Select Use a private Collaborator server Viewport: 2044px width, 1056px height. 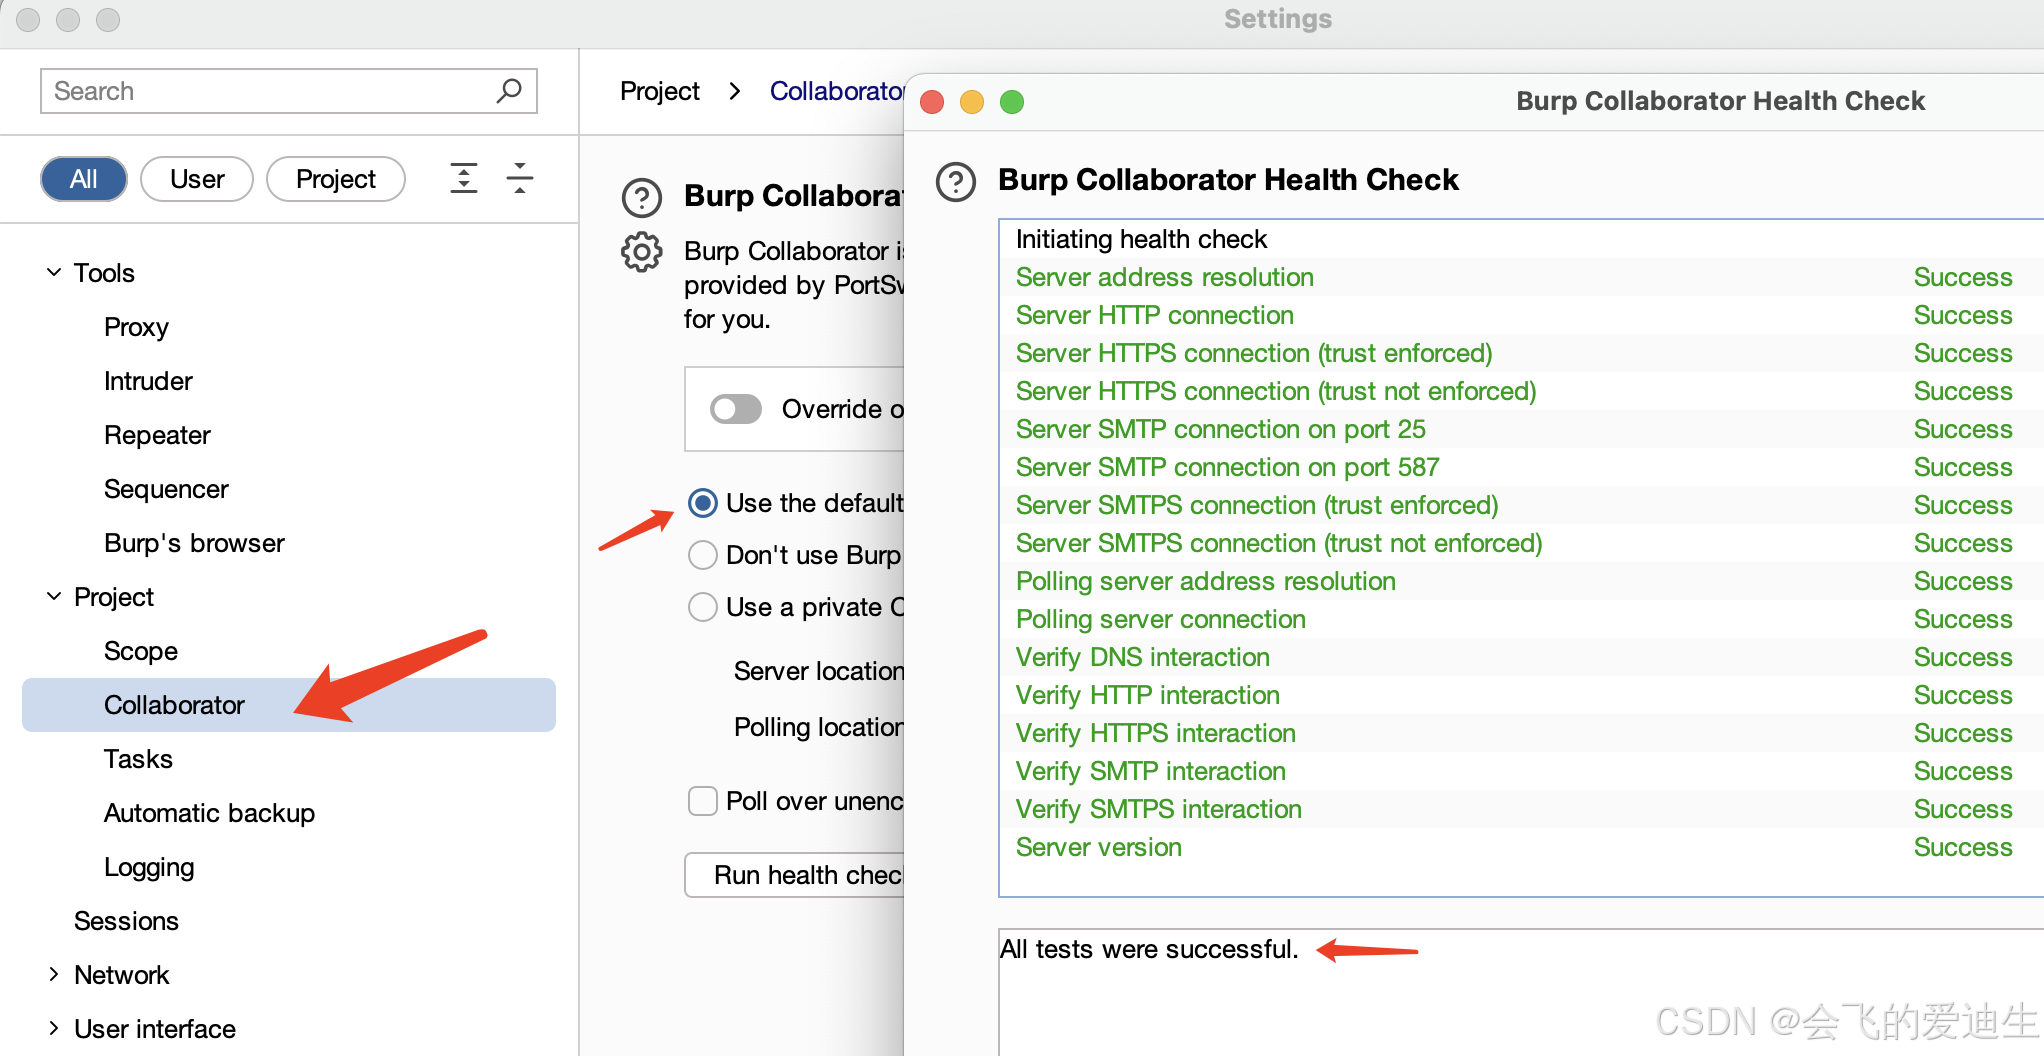tap(703, 607)
